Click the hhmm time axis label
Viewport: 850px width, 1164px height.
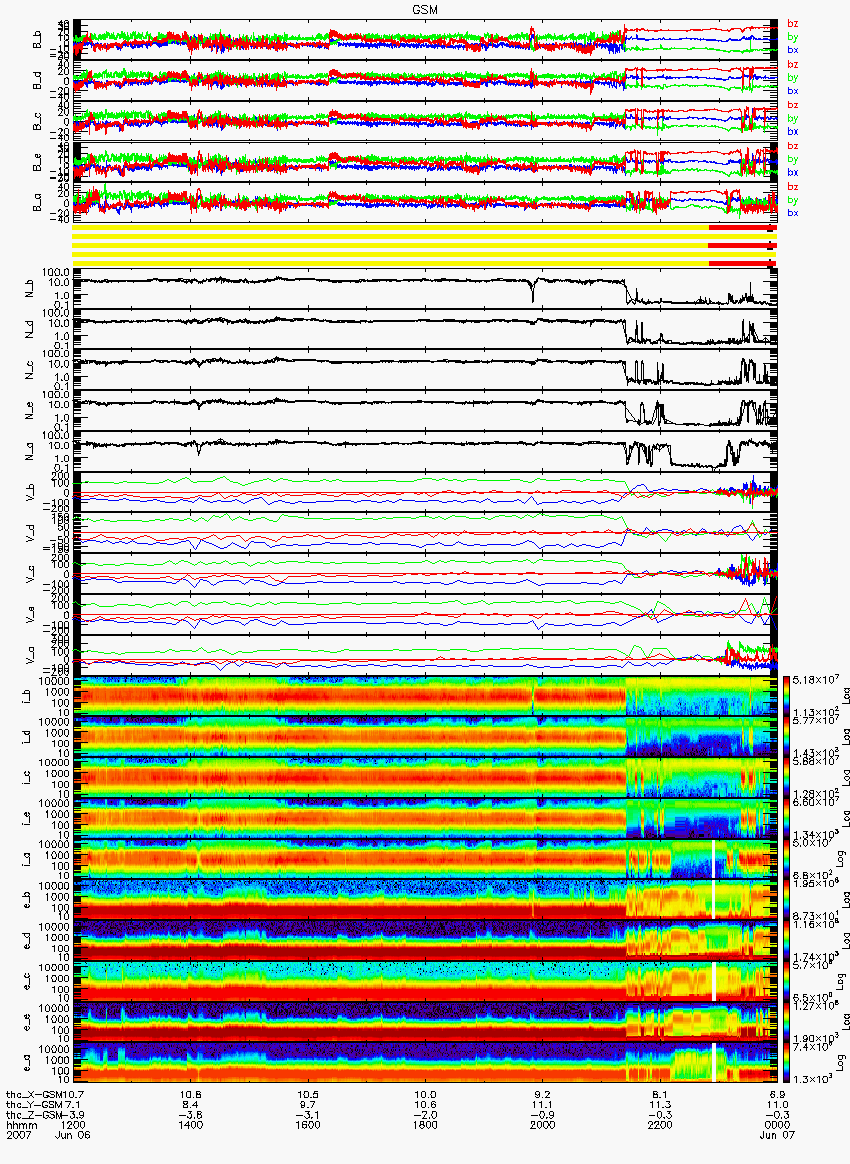21,1125
